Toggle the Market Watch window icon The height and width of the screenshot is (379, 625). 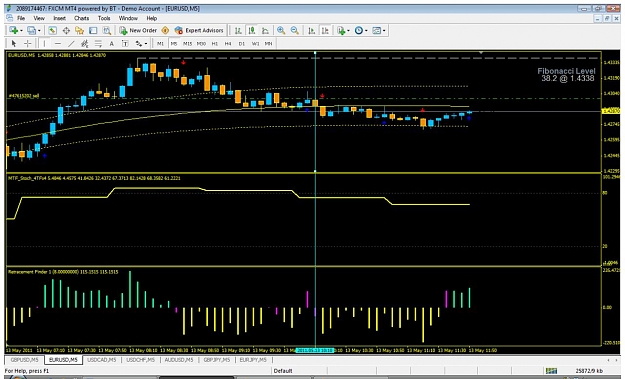click(x=52, y=30)
